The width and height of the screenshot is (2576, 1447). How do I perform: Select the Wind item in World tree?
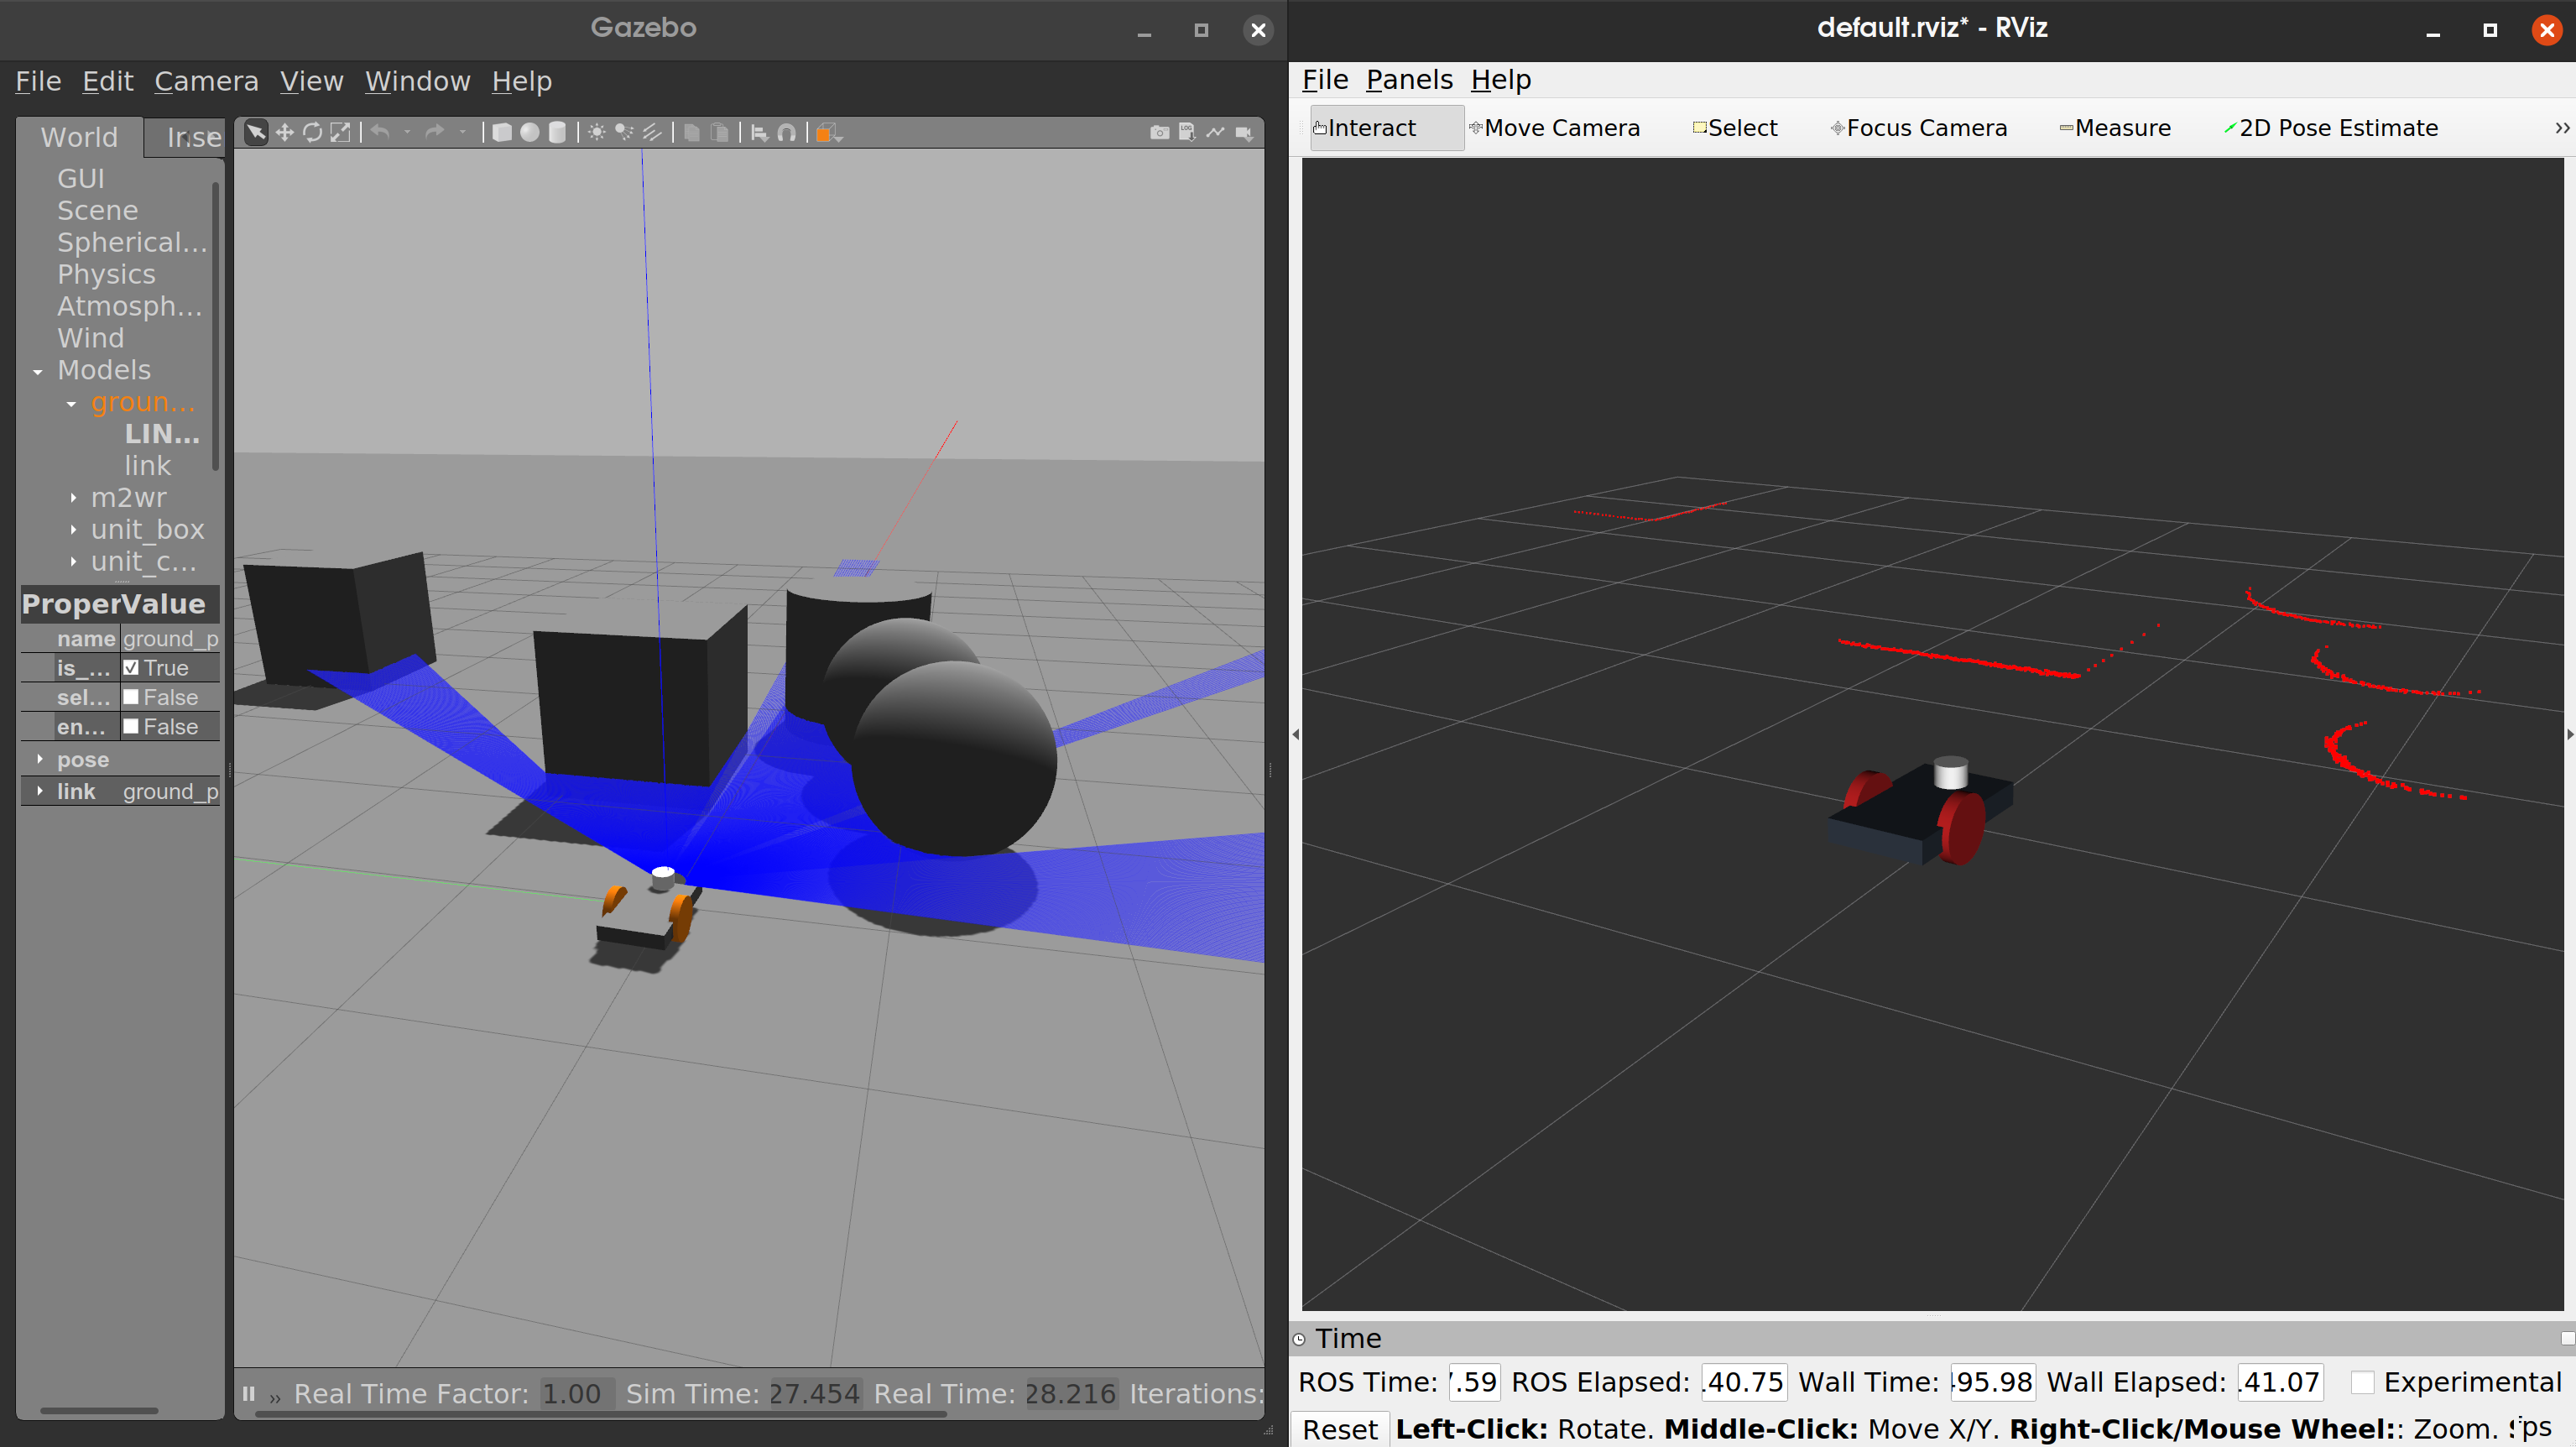pos(90,338)
